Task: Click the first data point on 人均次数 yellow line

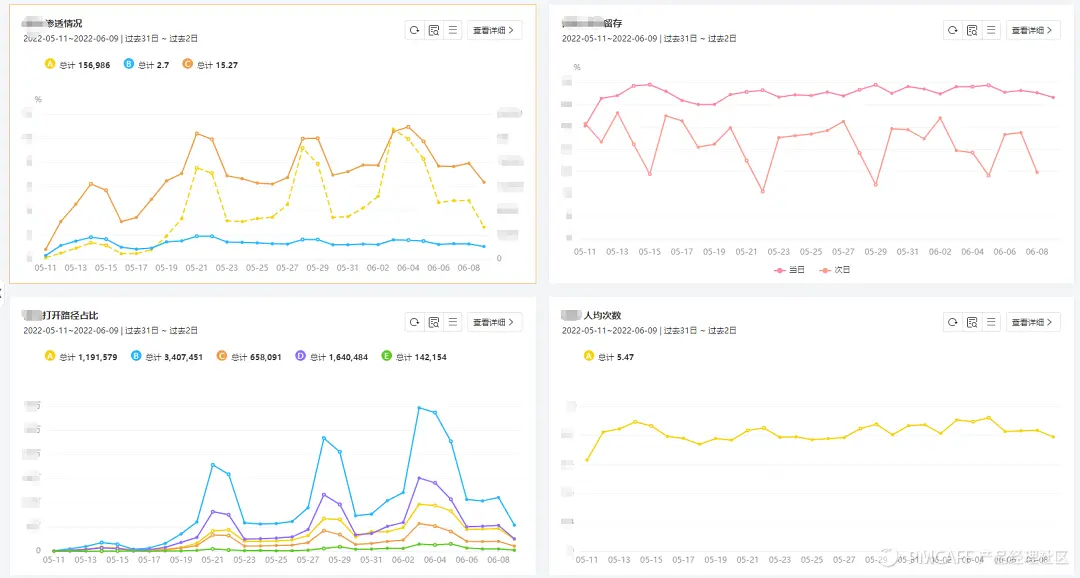Action: [587, 460]
